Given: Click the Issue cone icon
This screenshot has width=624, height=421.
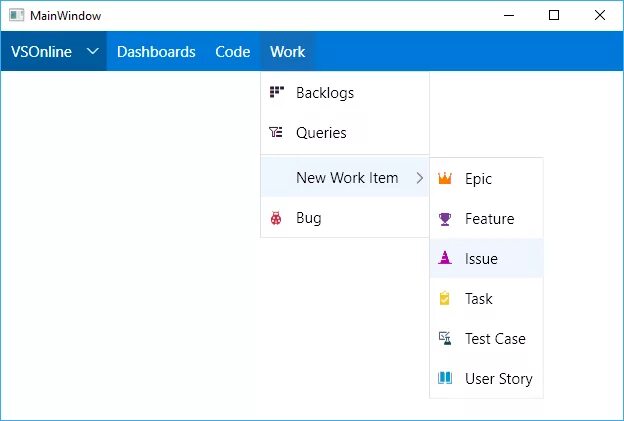Looking at the screenshot, I should click(445, 259).
